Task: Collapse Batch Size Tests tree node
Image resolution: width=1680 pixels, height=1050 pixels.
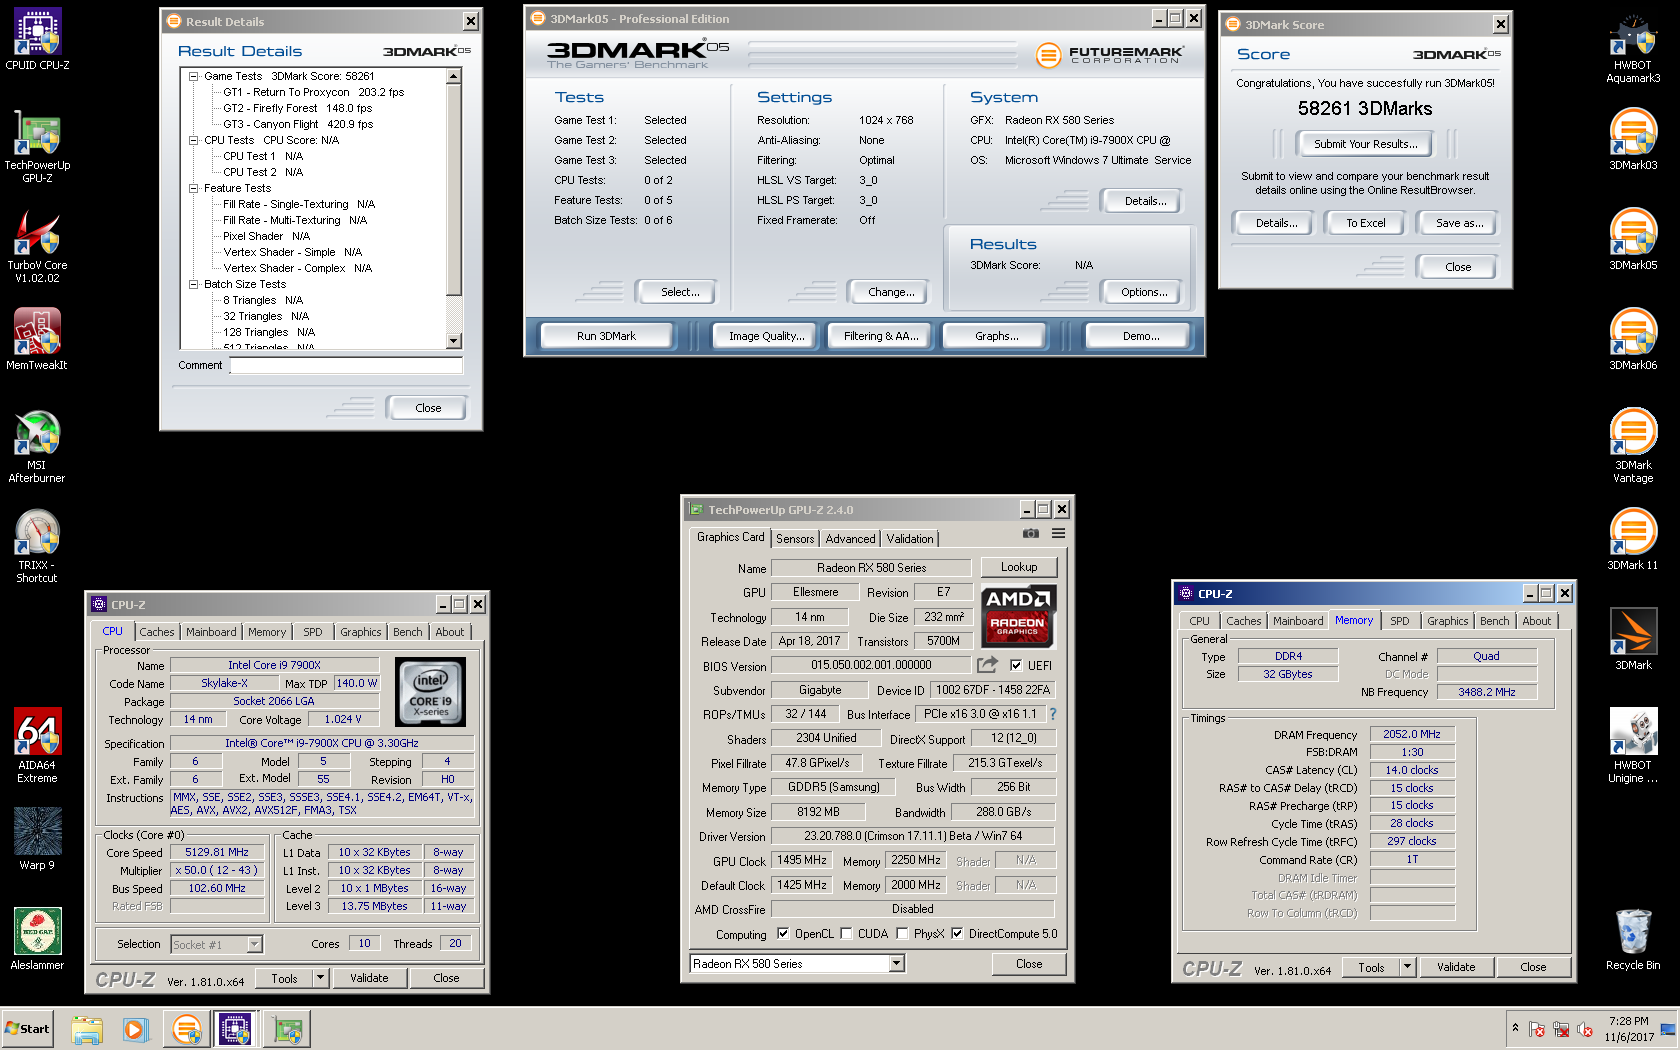Action: [193, 284]
